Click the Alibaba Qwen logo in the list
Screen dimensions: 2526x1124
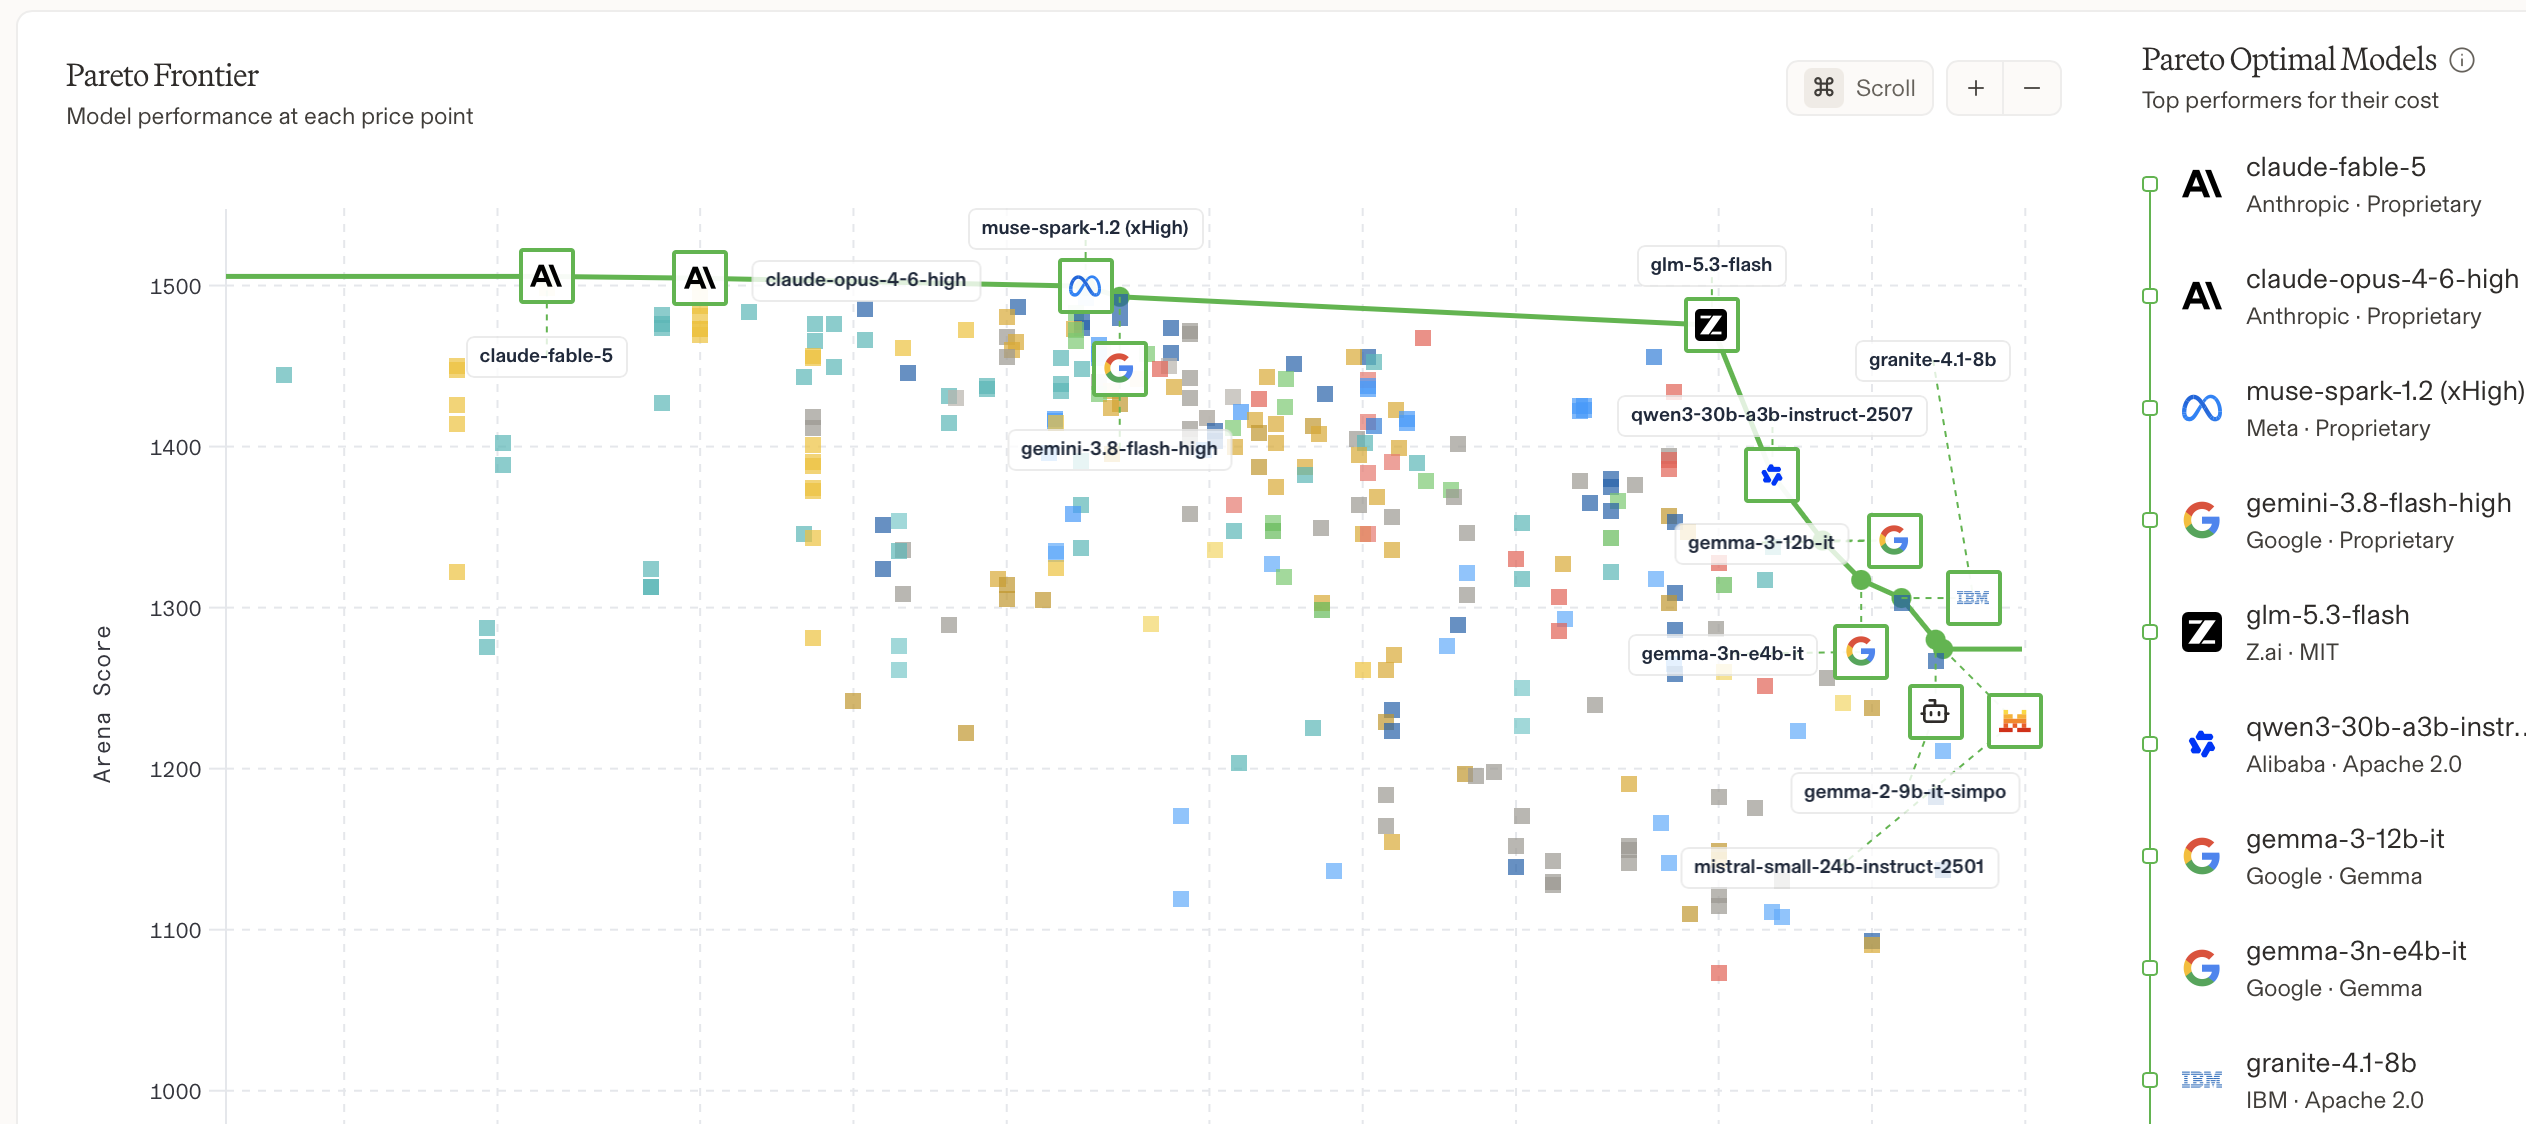(2202, 744)
